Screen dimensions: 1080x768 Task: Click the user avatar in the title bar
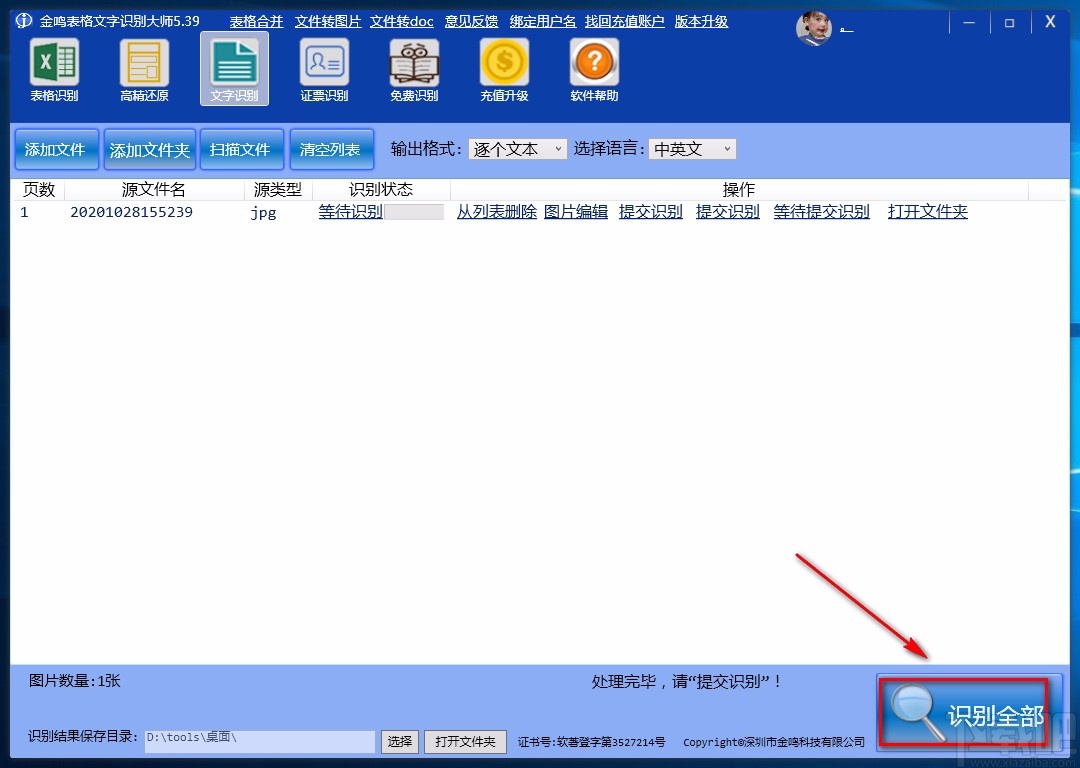tap(814, 28)
